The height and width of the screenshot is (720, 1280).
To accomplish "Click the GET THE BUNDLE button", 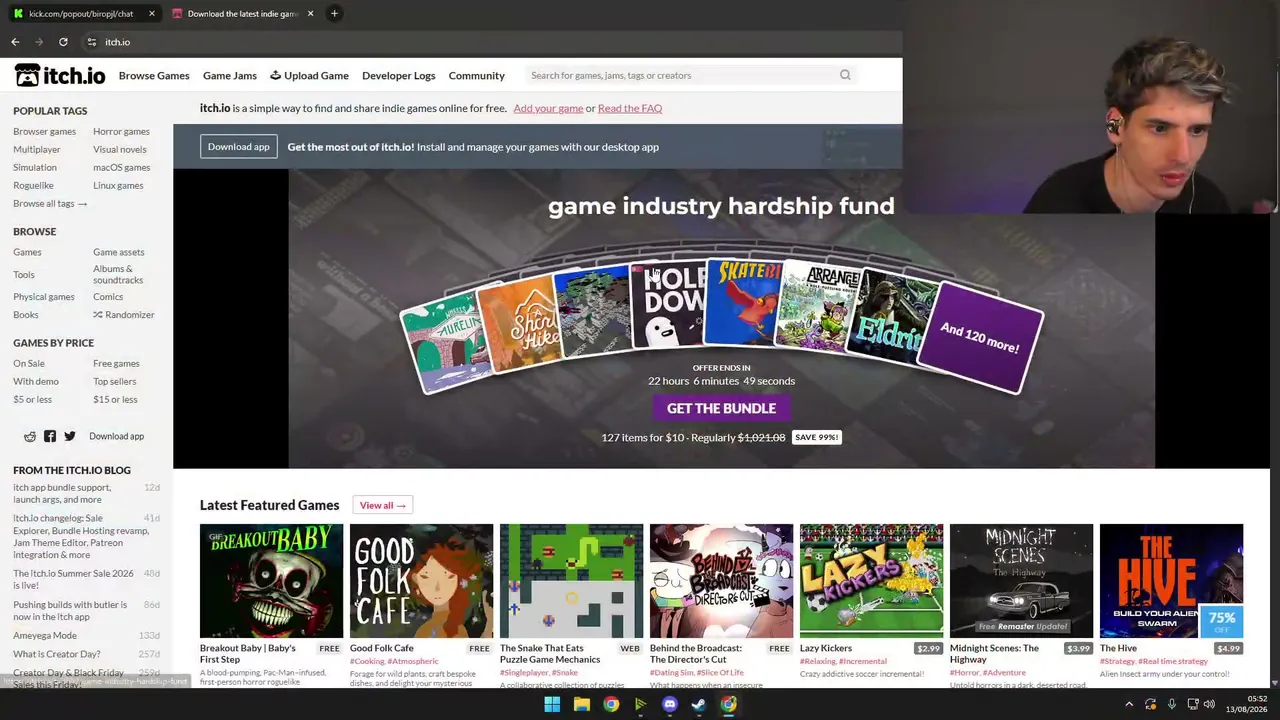I will 721,408.
